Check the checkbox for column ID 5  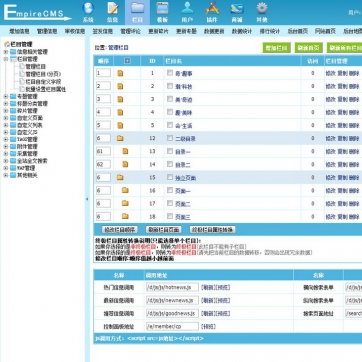pyautogui.click(x=170, y=125)
